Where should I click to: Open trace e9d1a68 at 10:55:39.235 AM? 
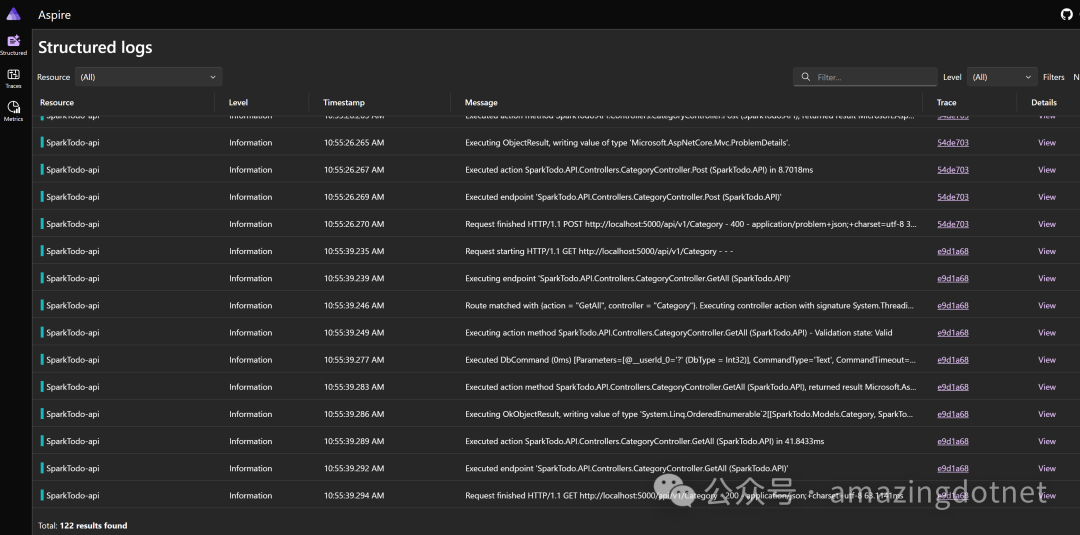(x=953, y=251)
